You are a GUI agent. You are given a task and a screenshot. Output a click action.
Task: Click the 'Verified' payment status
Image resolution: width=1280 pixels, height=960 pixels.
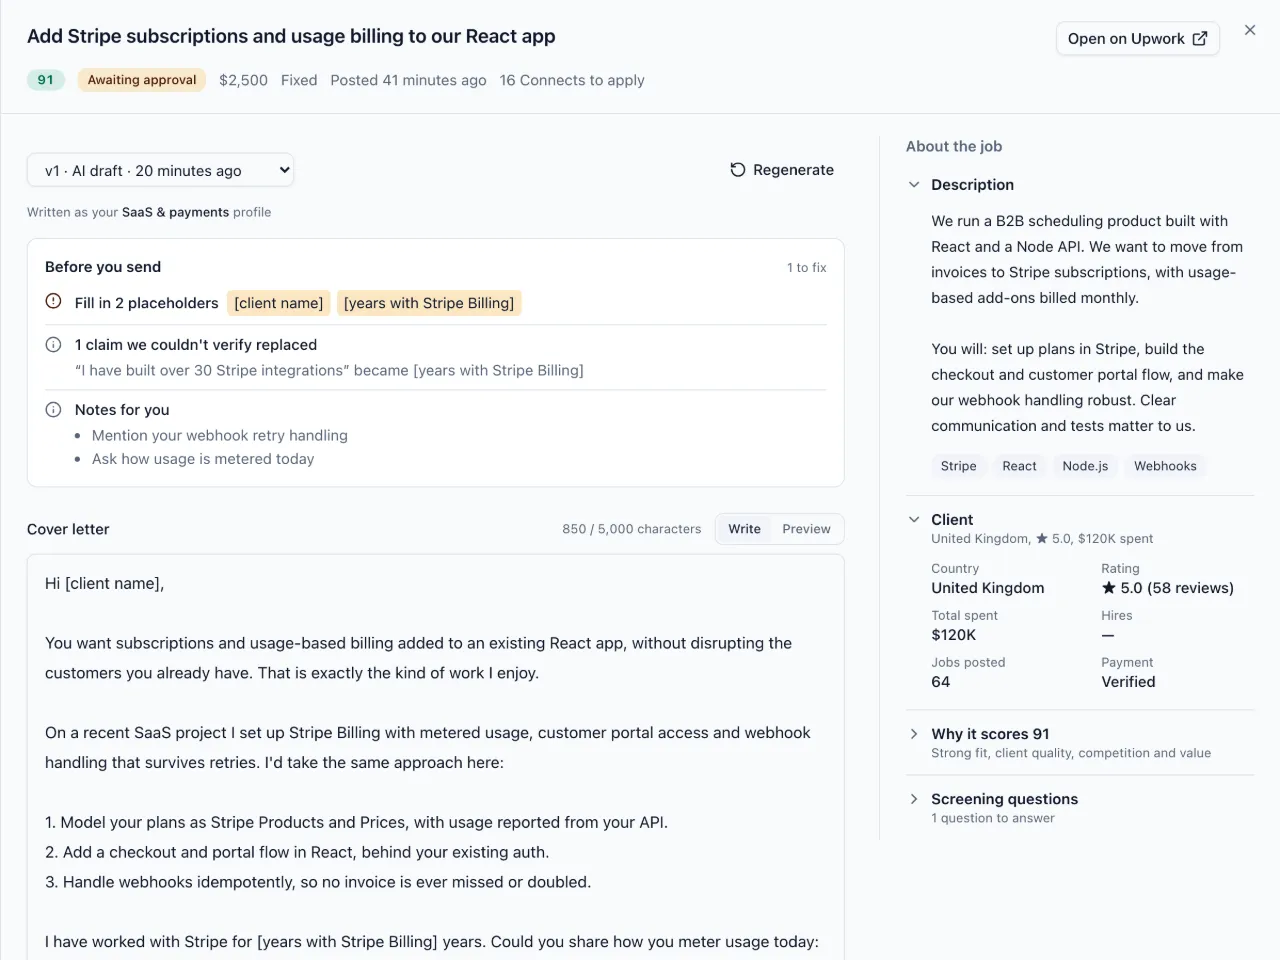click(x=1128, y=682)
